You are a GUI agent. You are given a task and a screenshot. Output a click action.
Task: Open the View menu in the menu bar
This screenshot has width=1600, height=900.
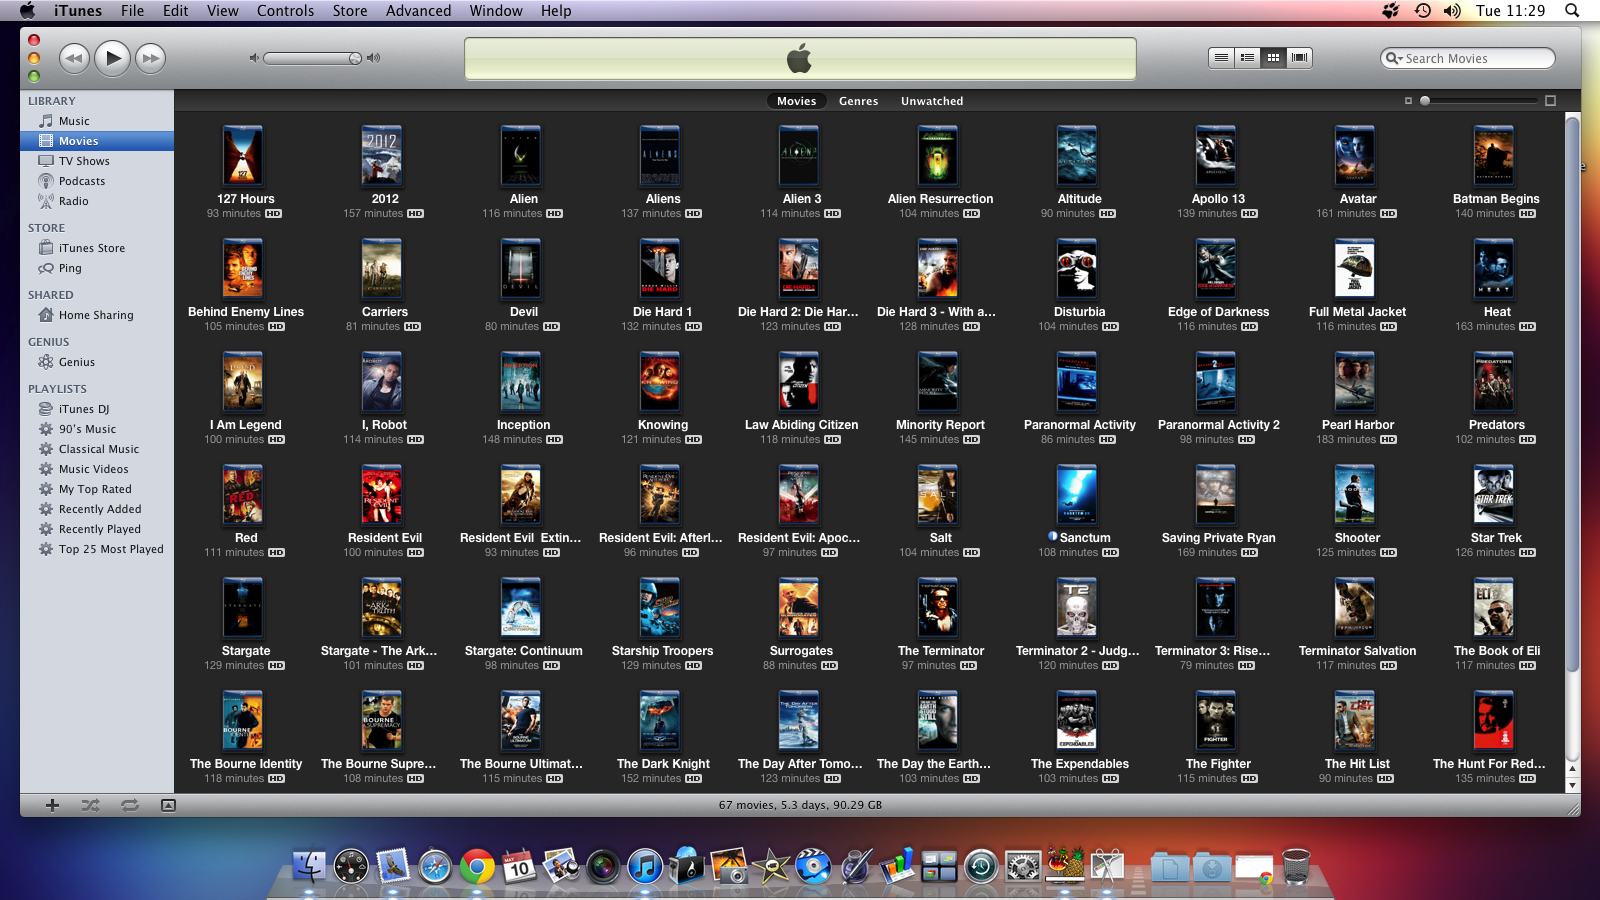(222, 11)
